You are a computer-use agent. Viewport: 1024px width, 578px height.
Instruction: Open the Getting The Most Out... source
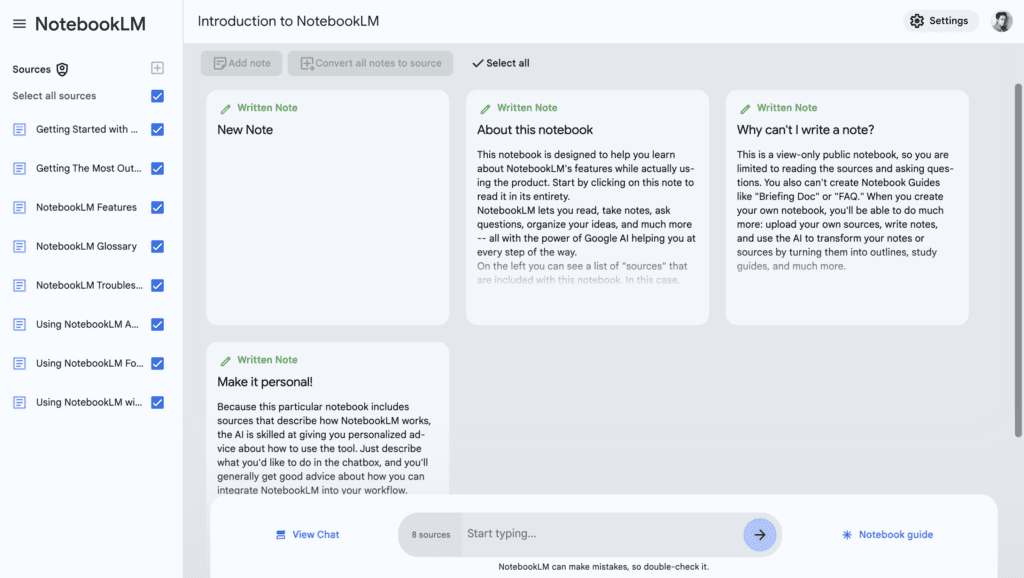click(x=88, y=169)
